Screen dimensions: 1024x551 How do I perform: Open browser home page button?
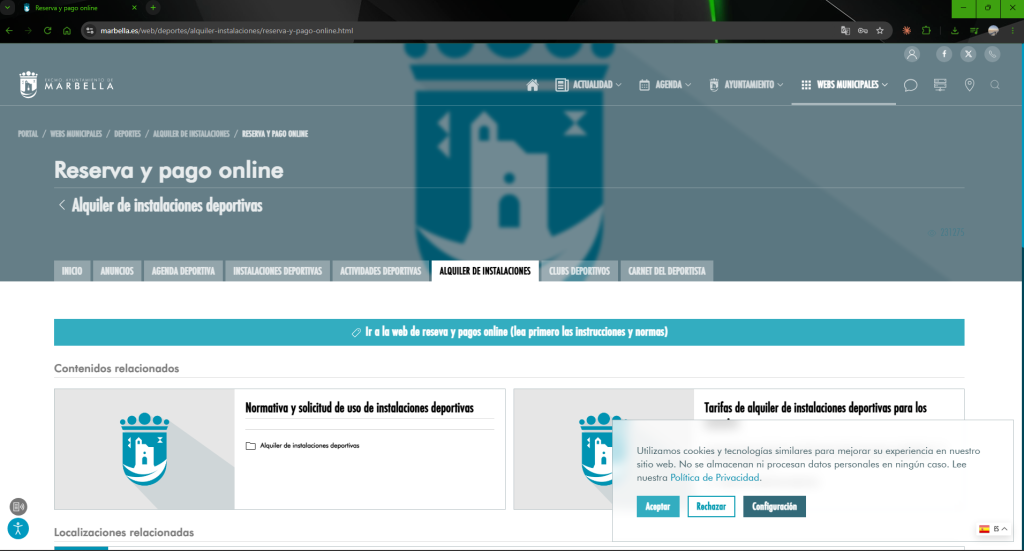(67, 31)
